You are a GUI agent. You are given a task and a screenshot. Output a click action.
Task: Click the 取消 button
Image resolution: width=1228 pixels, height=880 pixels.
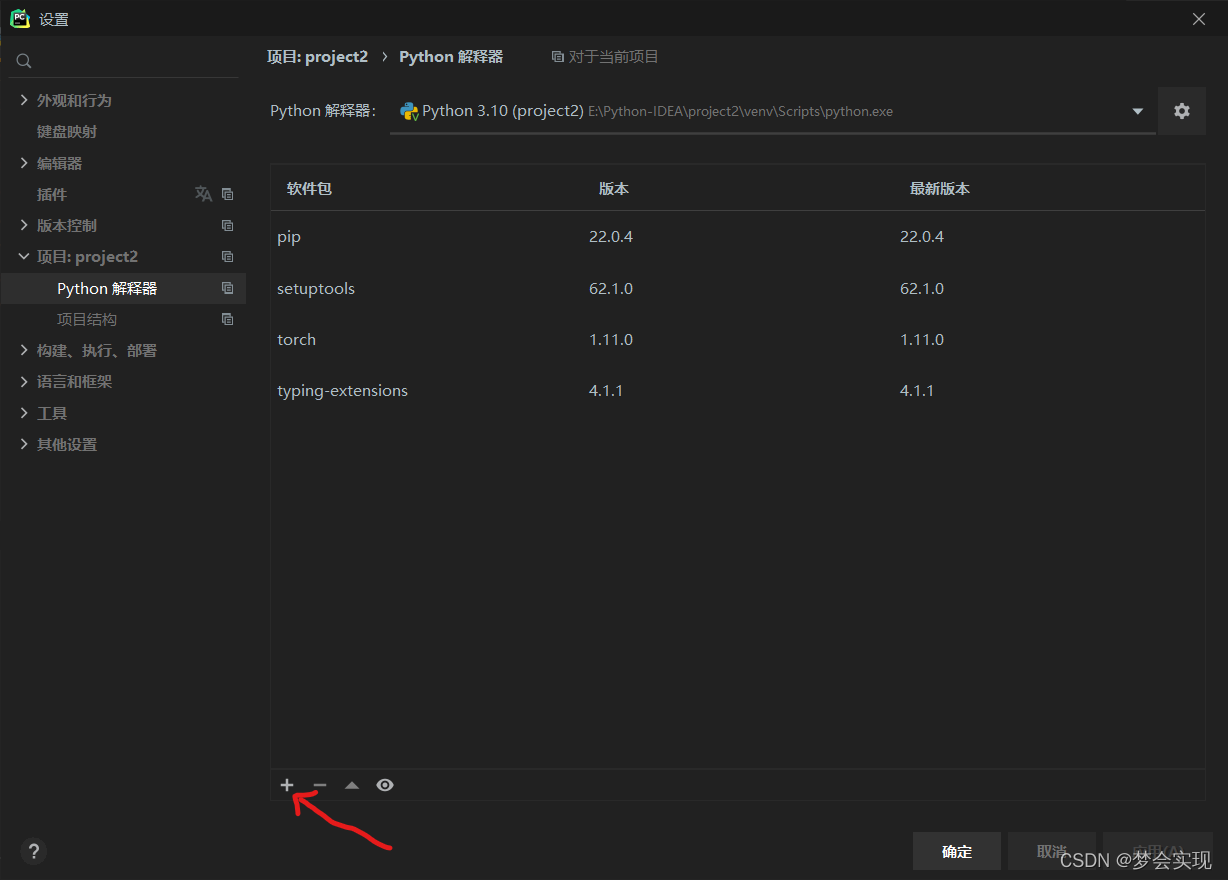click(1052, 851)
